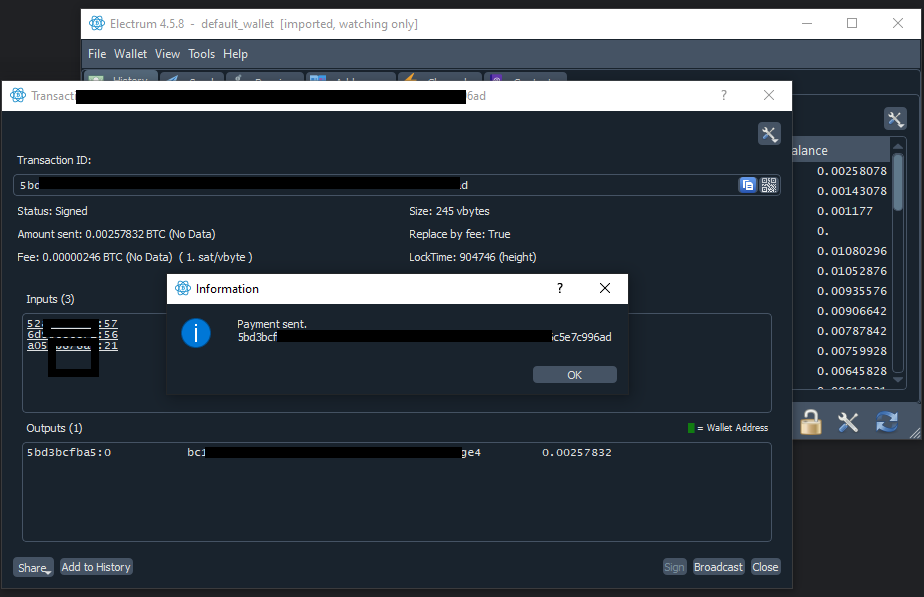Click the Add to History button

point(96,567)
